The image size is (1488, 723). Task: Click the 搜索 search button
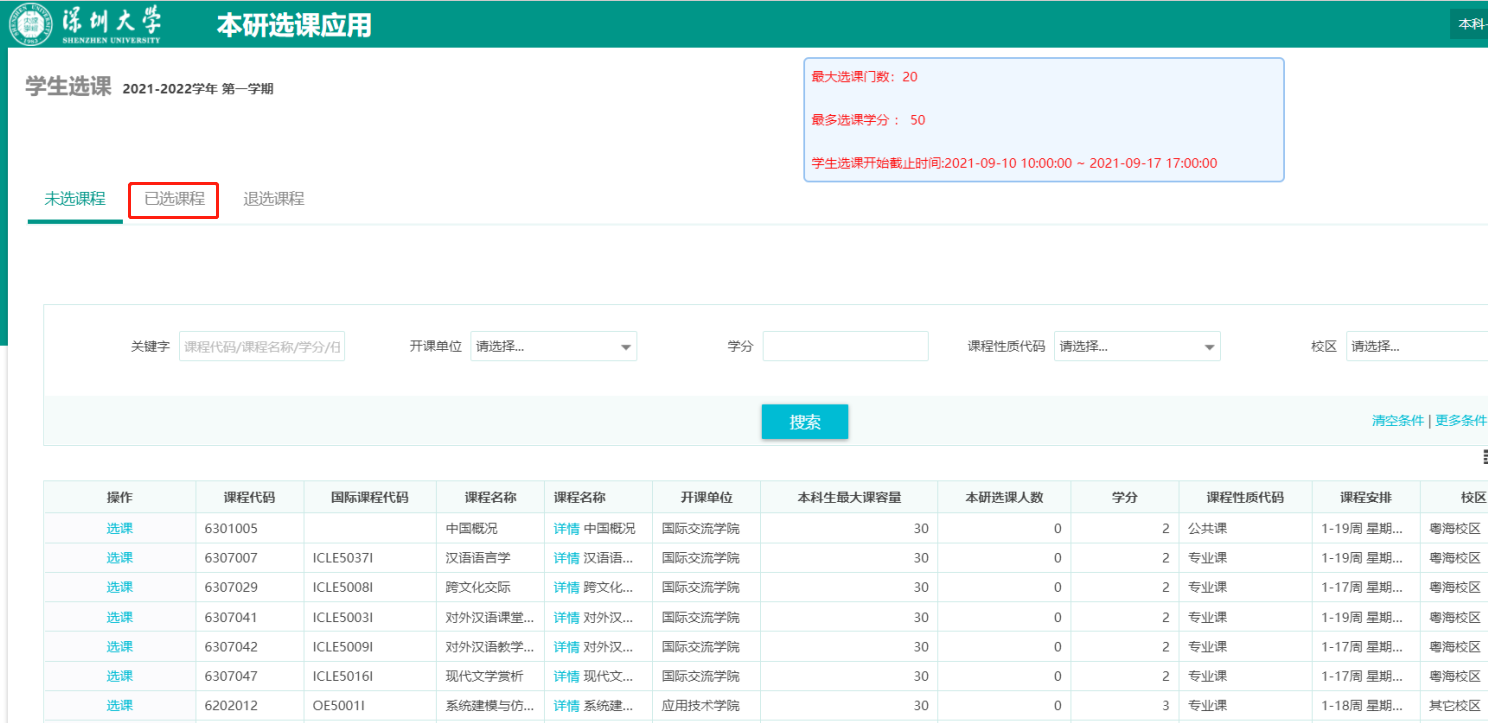tap(804, 422)
